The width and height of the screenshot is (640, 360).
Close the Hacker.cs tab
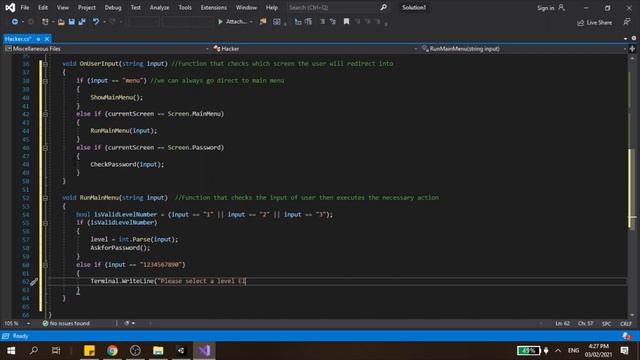point(47,39)
